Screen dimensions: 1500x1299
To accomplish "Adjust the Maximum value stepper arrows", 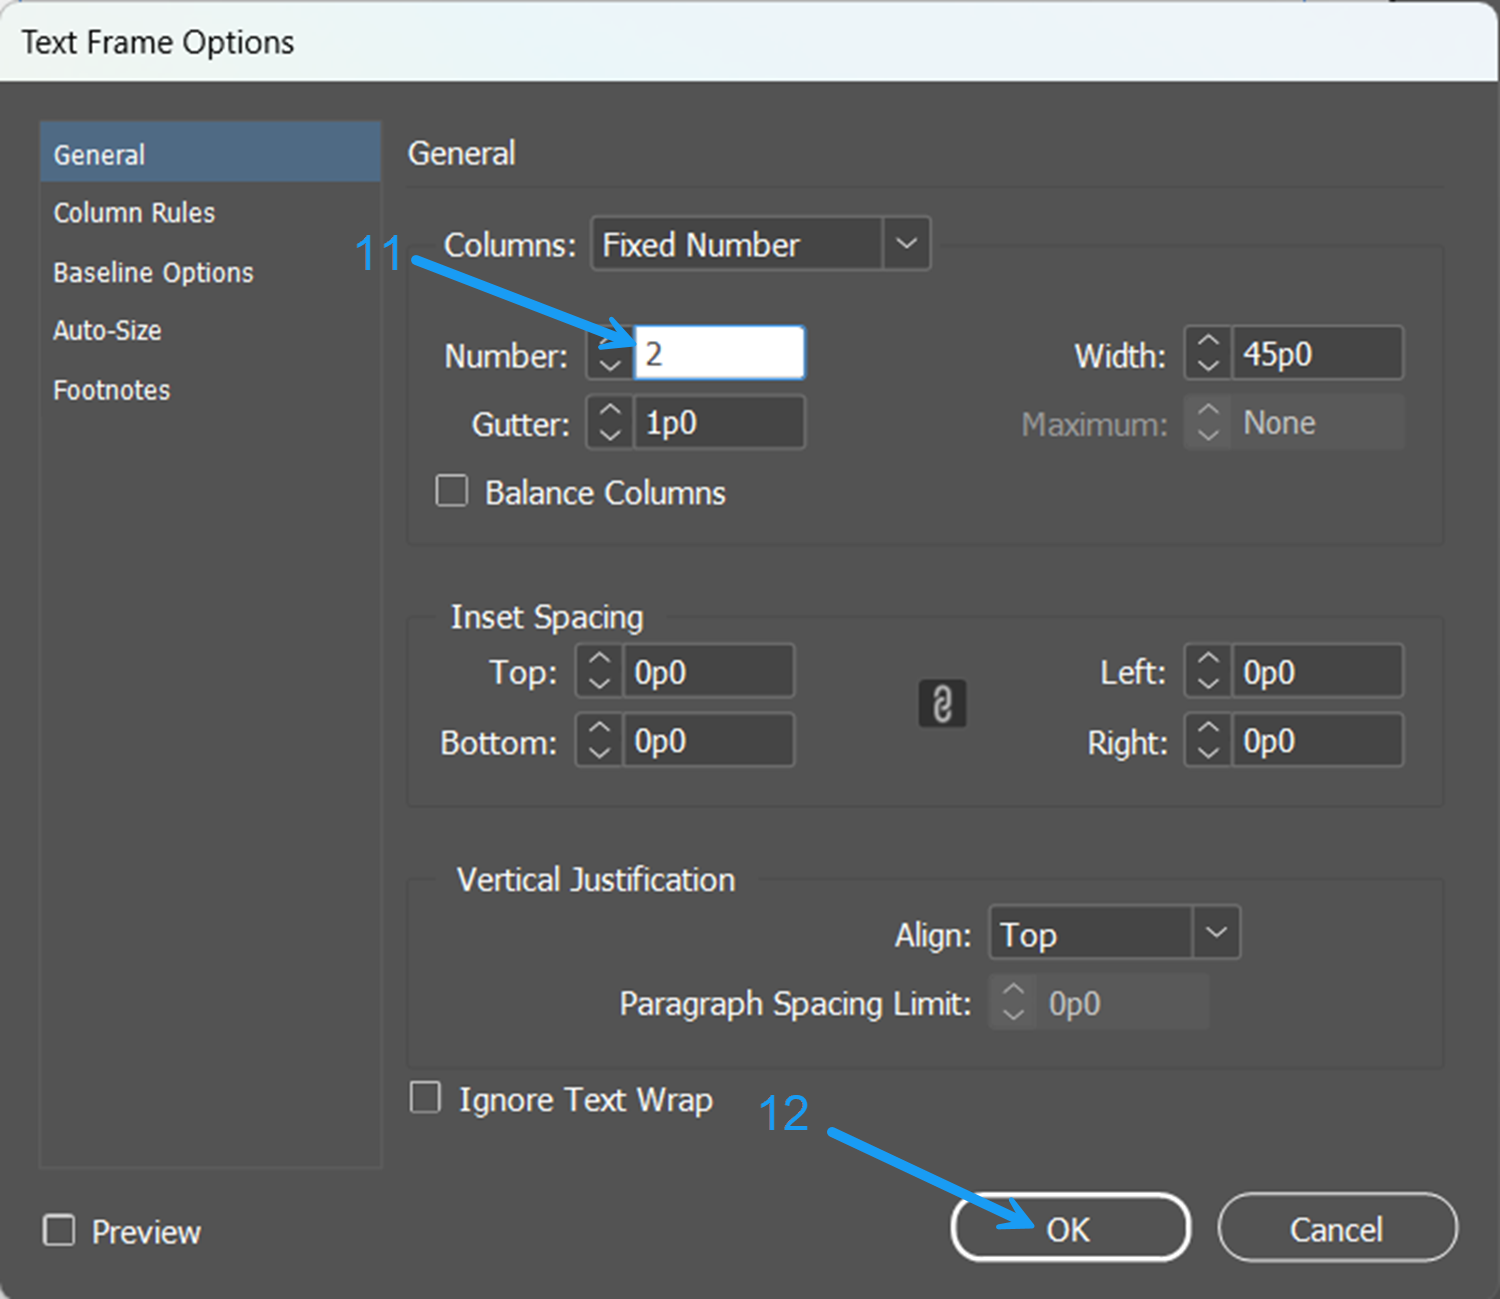I will (1207, 422).
